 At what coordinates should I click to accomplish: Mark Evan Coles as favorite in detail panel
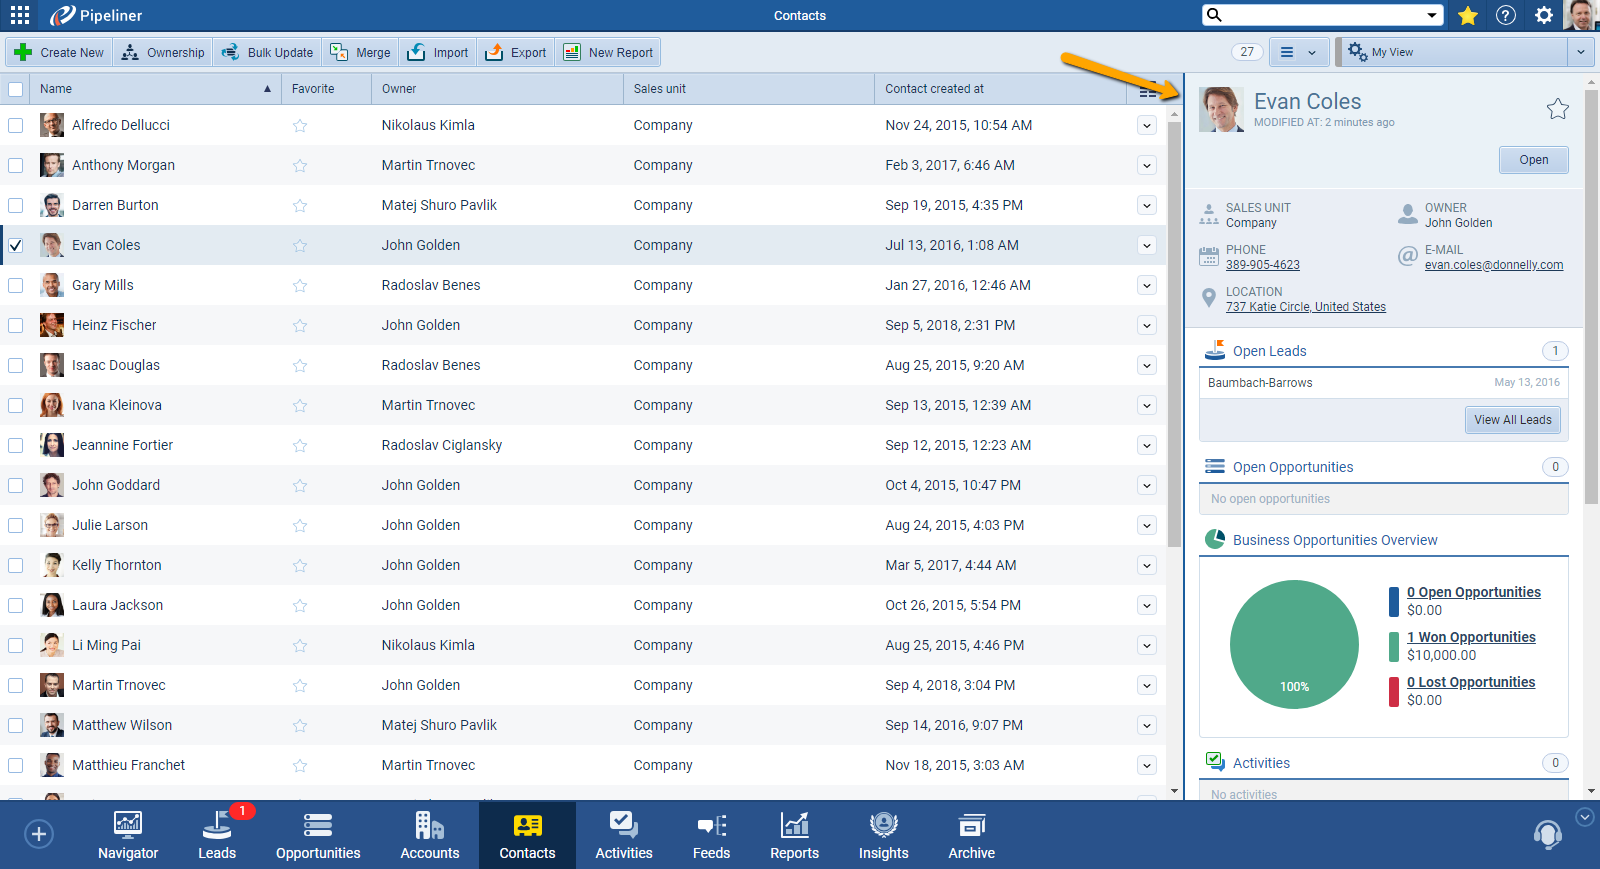pos(1557,109)
